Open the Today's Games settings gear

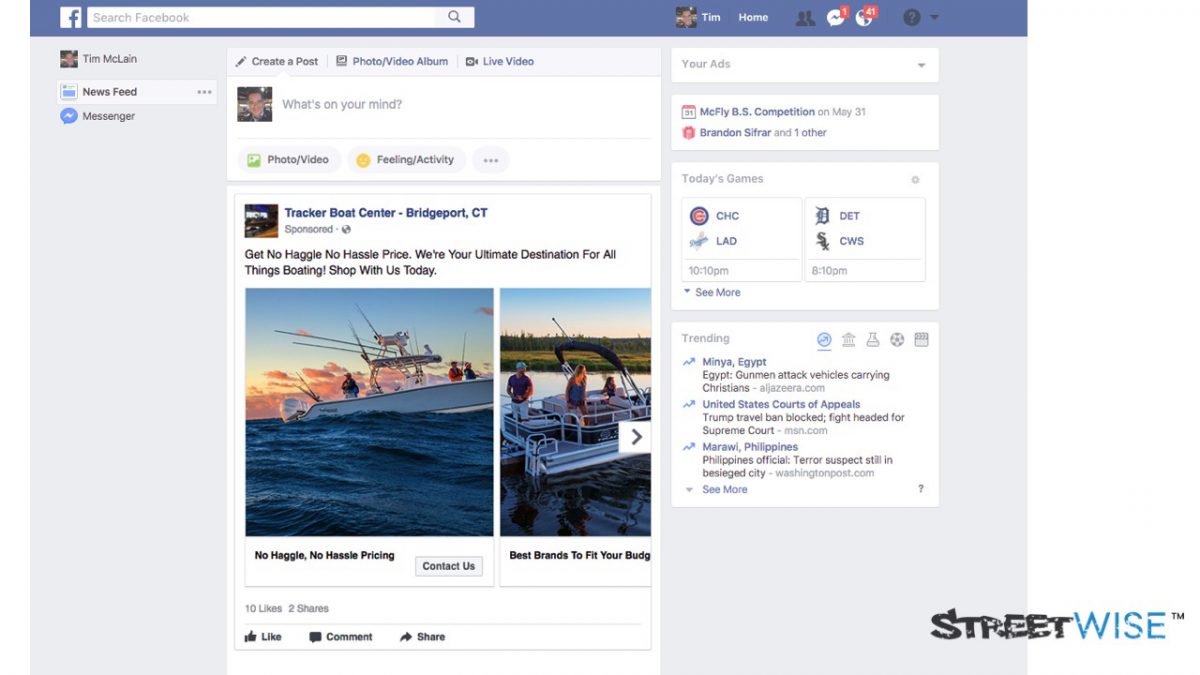point(915,180)
